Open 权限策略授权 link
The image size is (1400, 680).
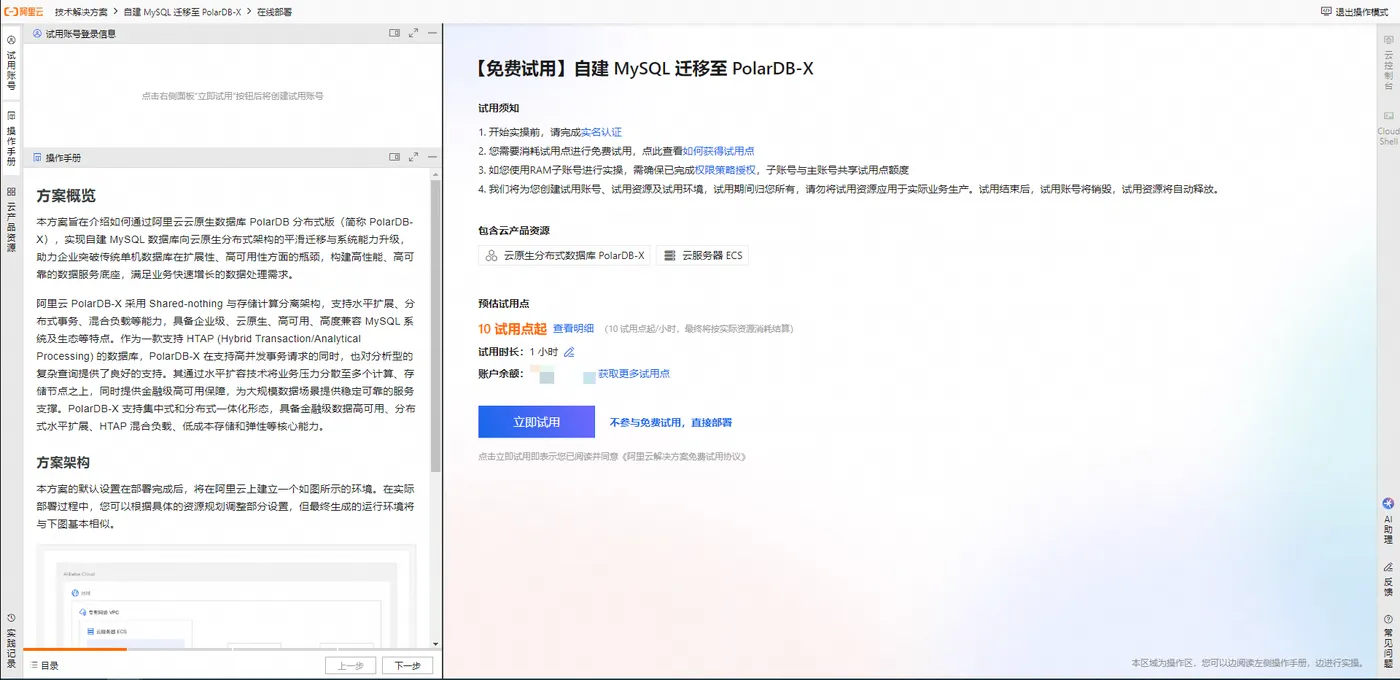click(725, 170)
